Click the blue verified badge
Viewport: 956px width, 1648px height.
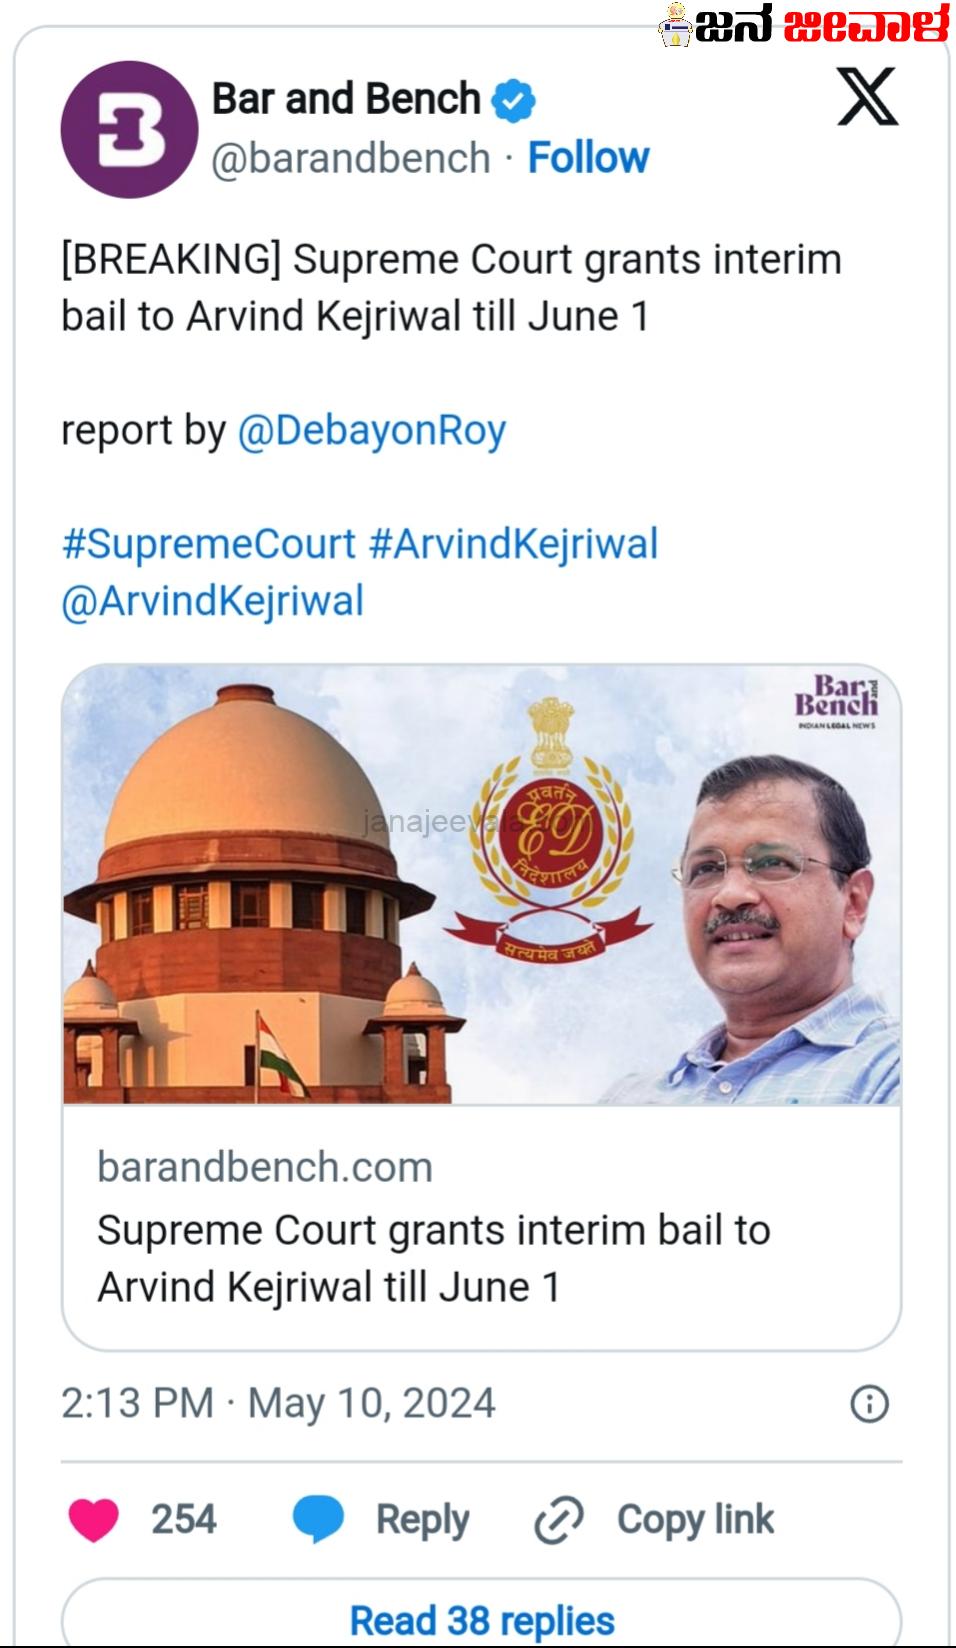tap(514, 100)
